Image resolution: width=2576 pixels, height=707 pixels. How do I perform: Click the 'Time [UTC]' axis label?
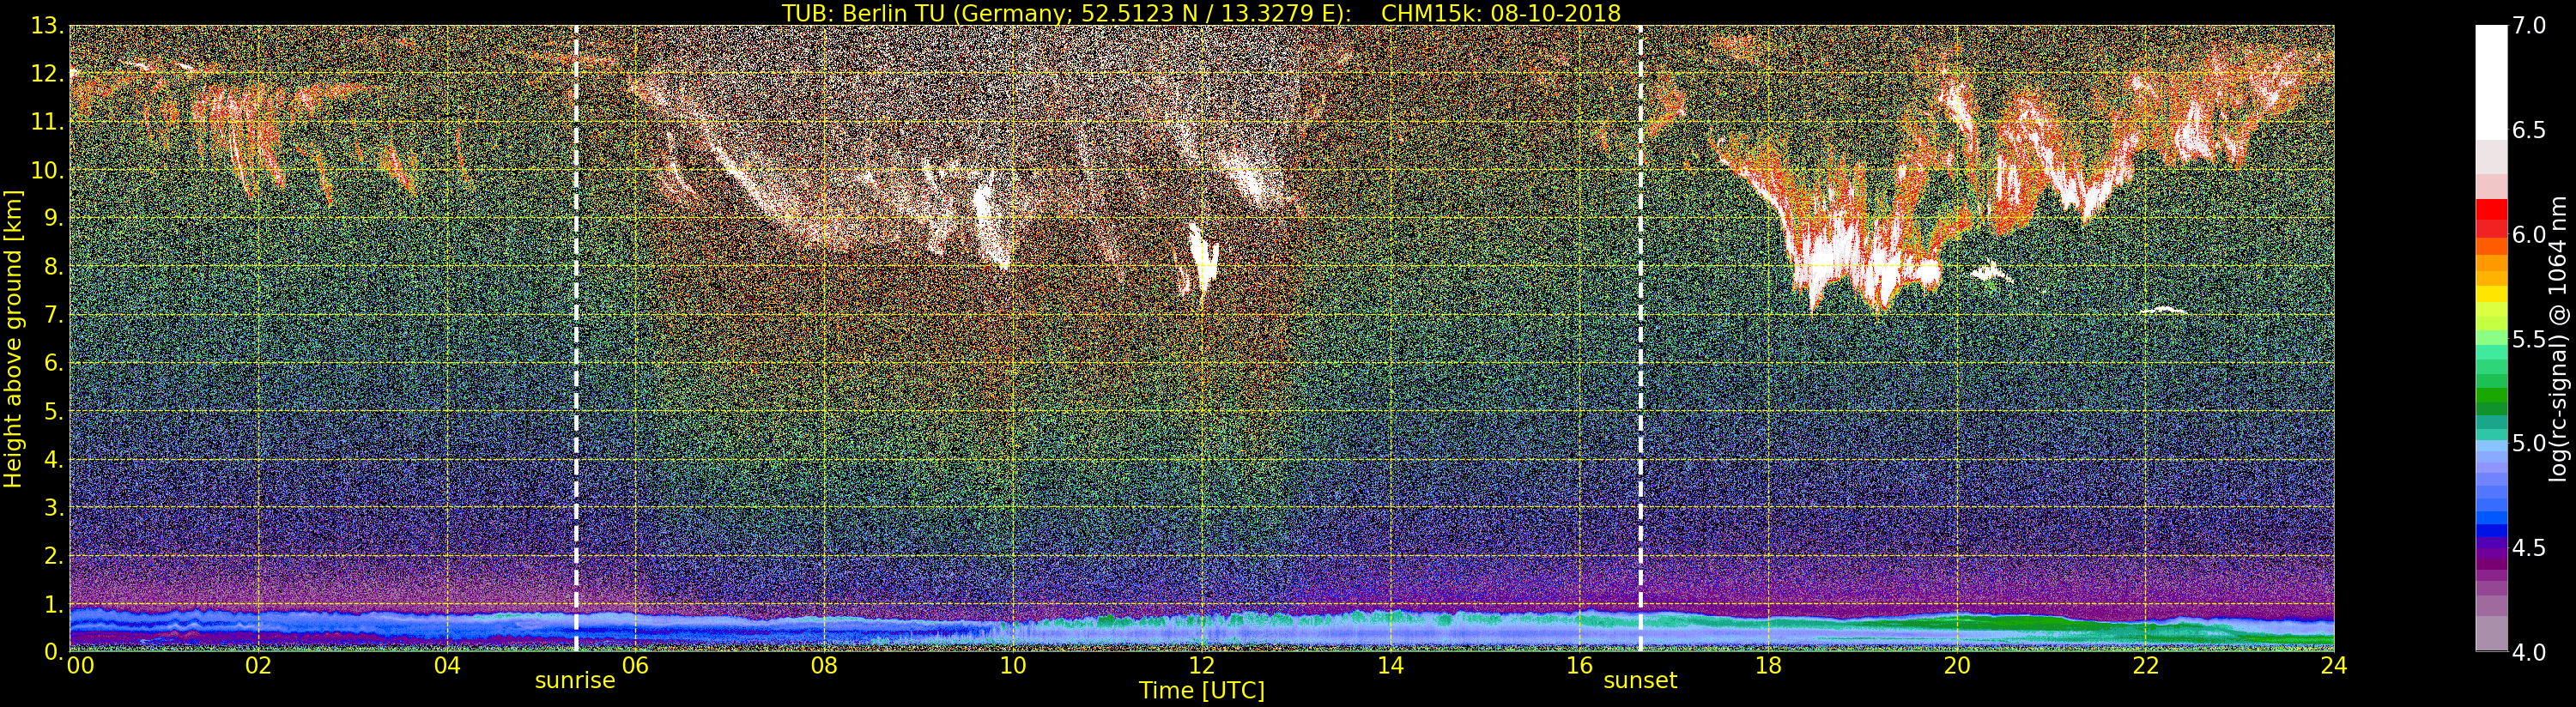click(x=1201, y=691)
